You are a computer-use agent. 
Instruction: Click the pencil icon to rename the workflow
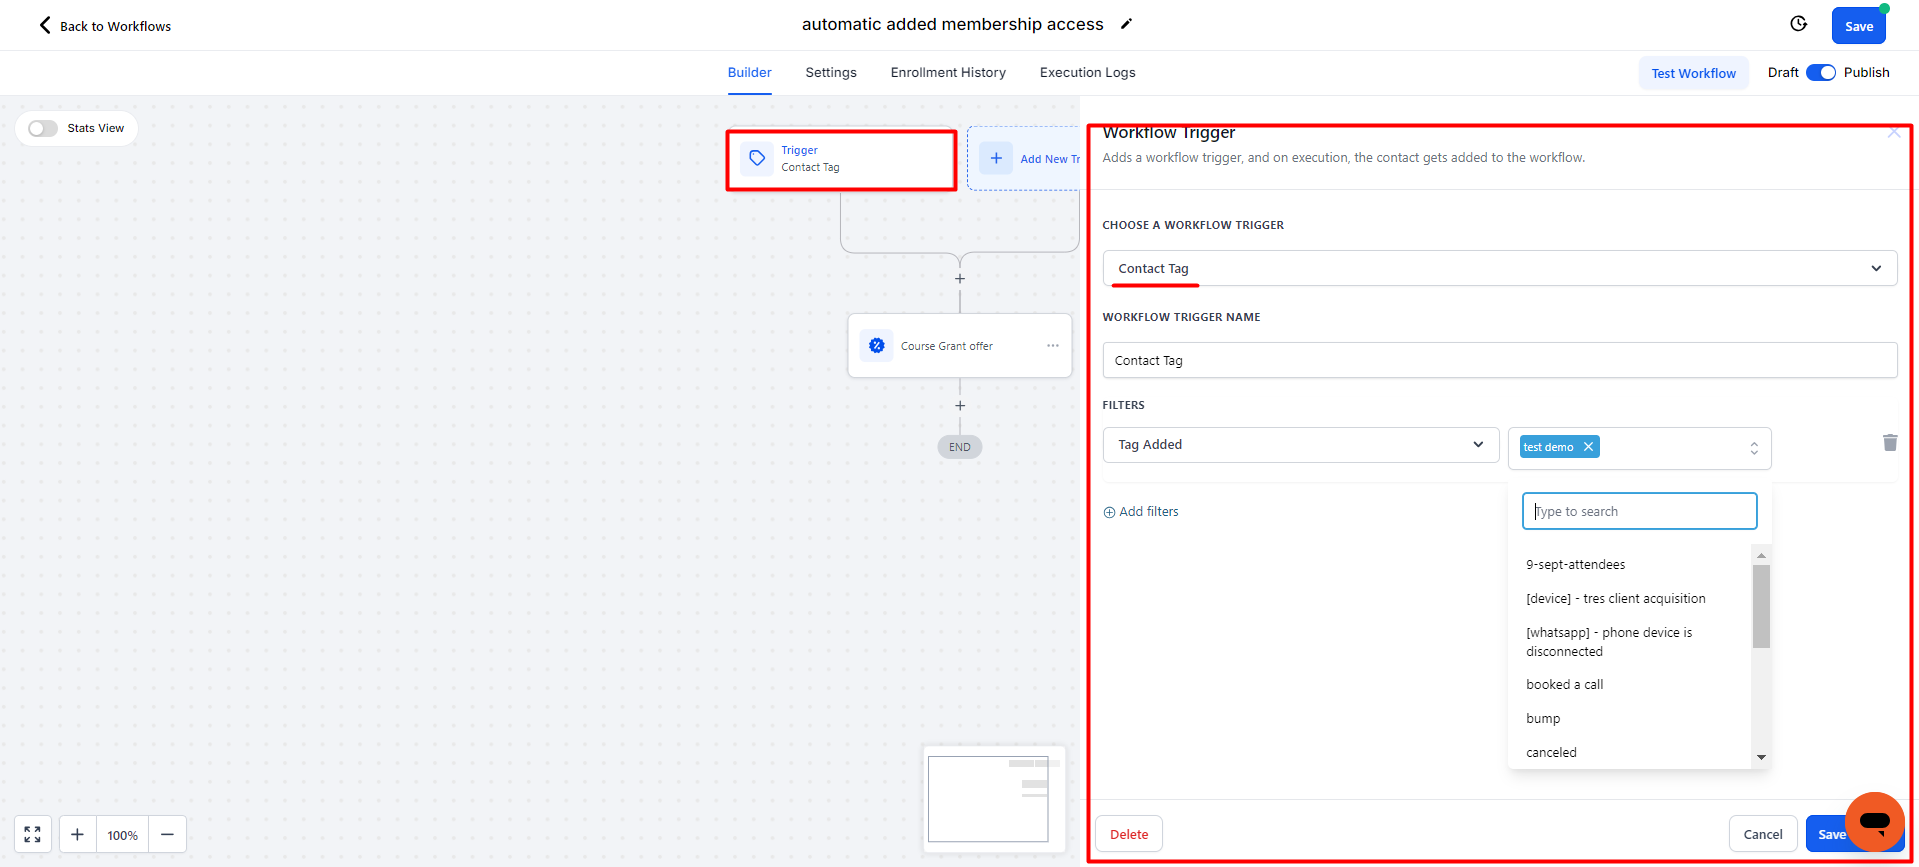pos(1126,24)
